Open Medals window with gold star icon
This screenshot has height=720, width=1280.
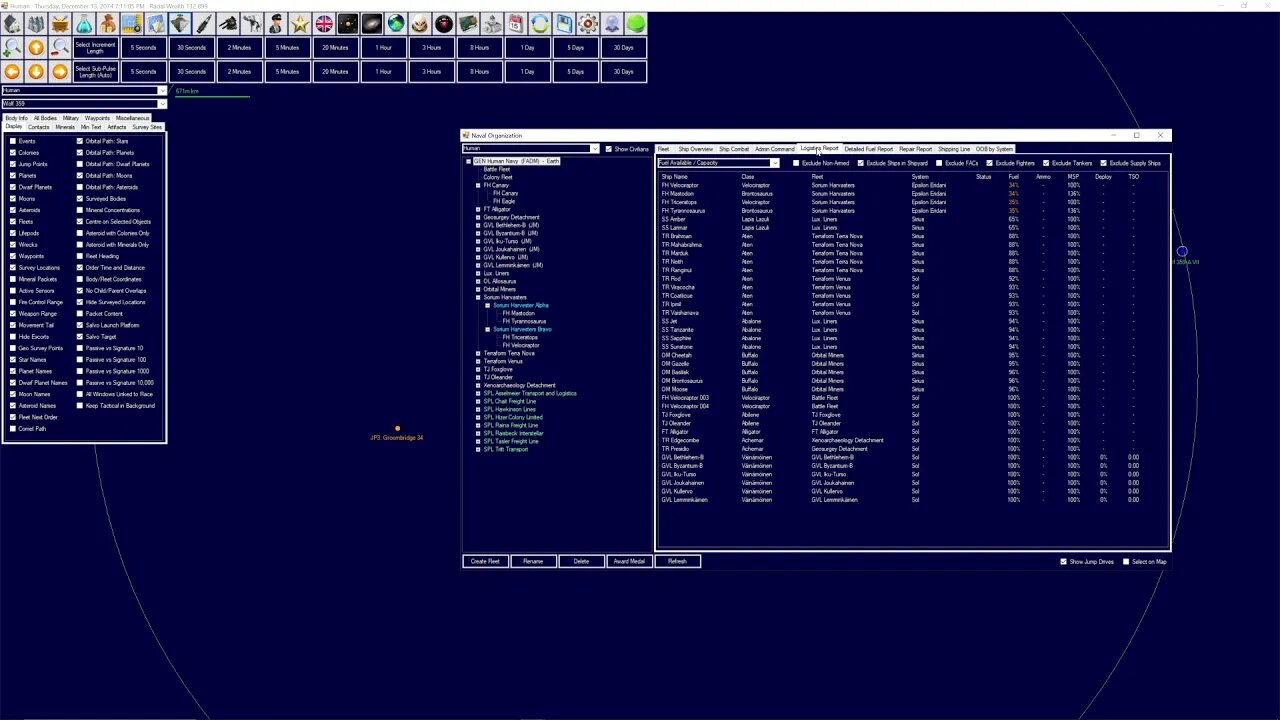pyautogui.click(x=300, y=23)
